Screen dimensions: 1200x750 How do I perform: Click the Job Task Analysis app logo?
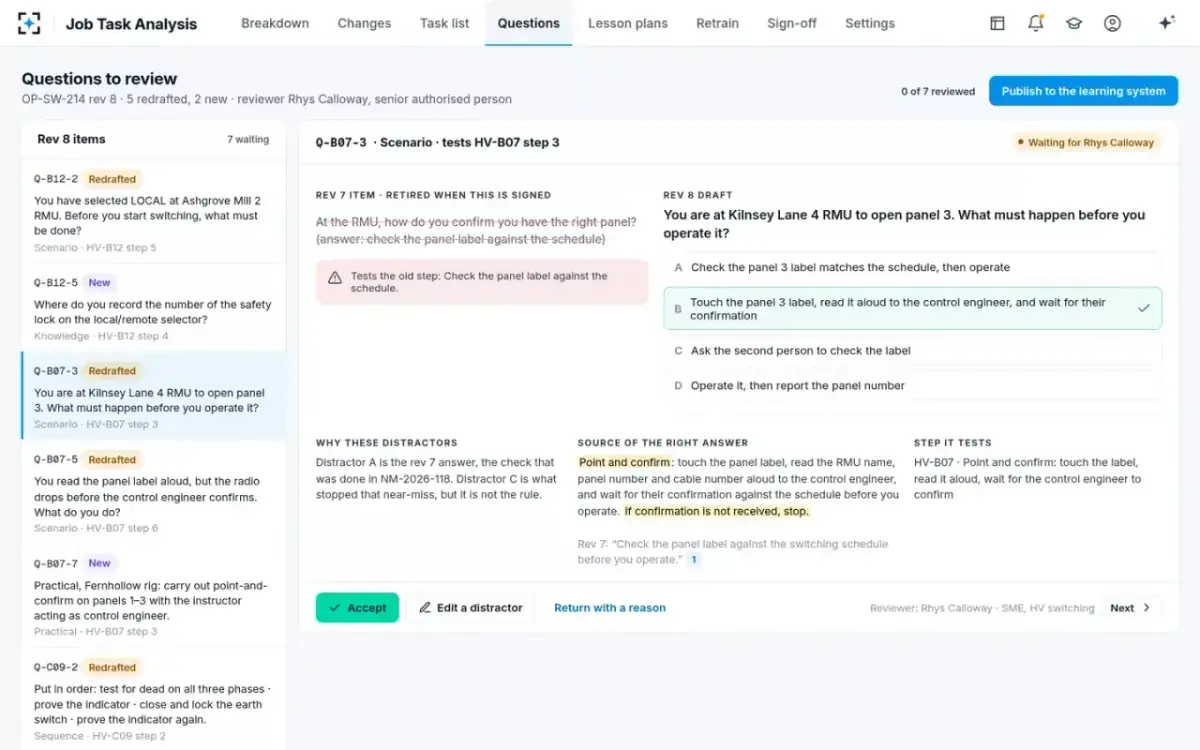[x=30, y=23]
